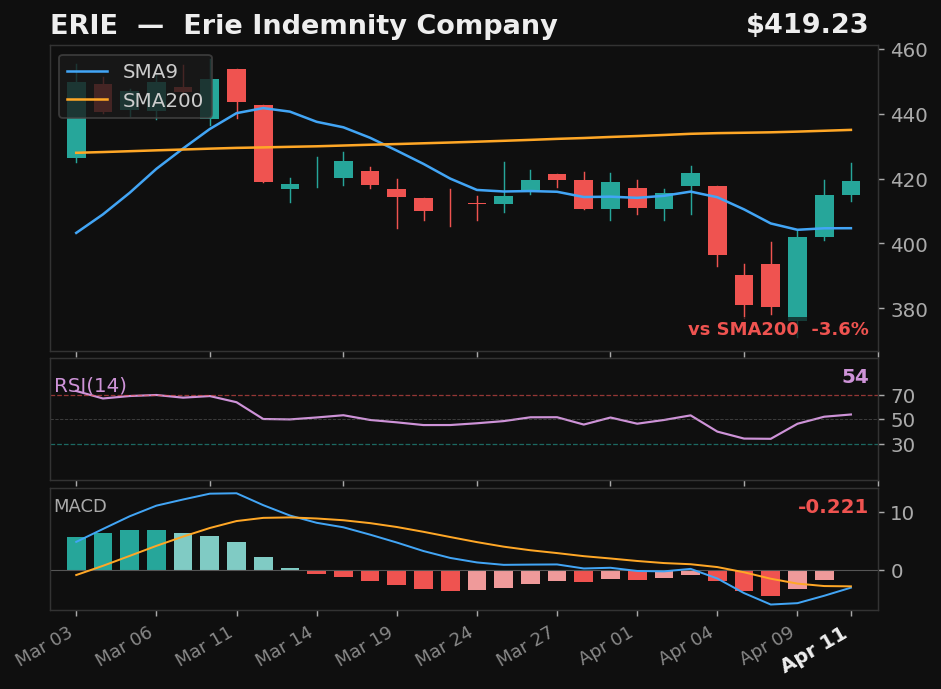Click the RSI 50 axis label

[x=903, y=420]
